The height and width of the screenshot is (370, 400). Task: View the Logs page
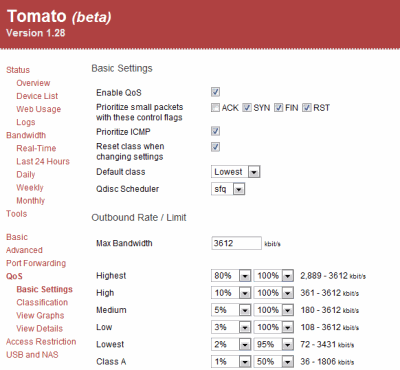click(x=26, y=122)
